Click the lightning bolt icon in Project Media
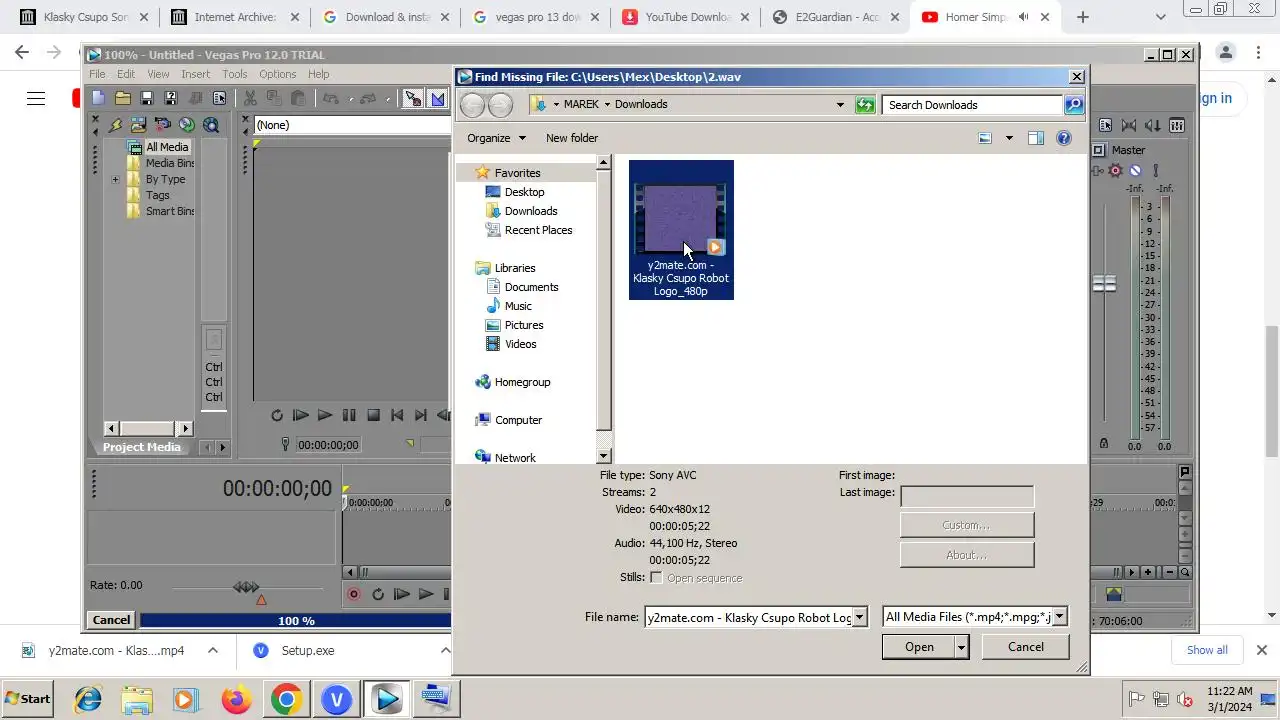 point(115,125)
